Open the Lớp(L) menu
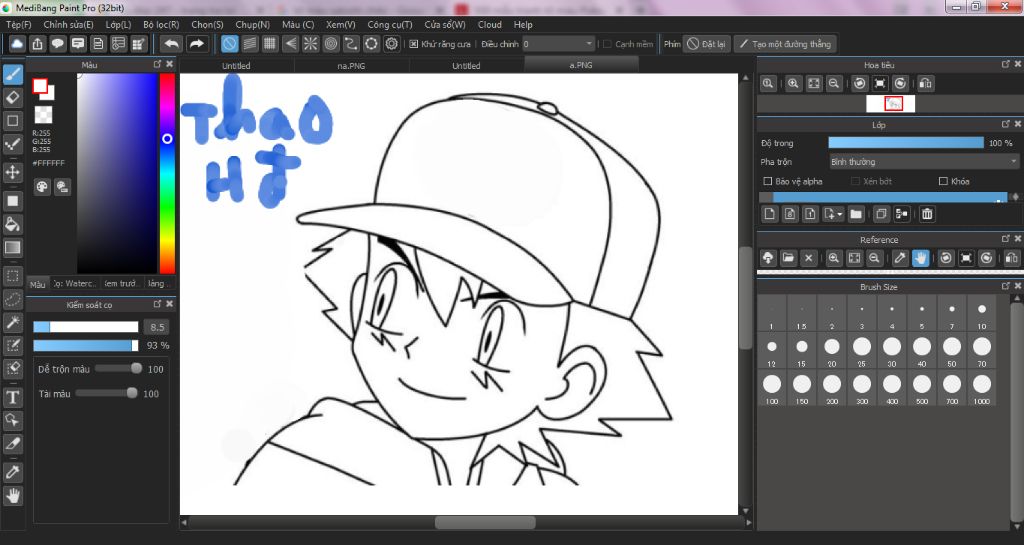1024x545 pixels. (118, 24)
